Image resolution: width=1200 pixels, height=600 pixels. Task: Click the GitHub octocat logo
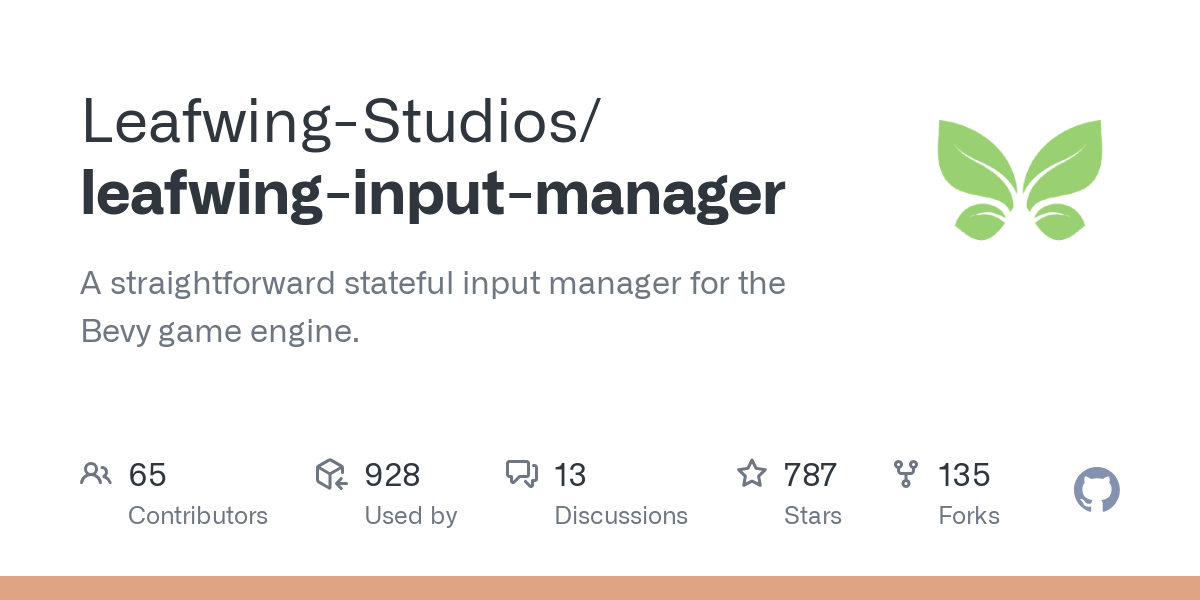click(x=1096, y=491)
